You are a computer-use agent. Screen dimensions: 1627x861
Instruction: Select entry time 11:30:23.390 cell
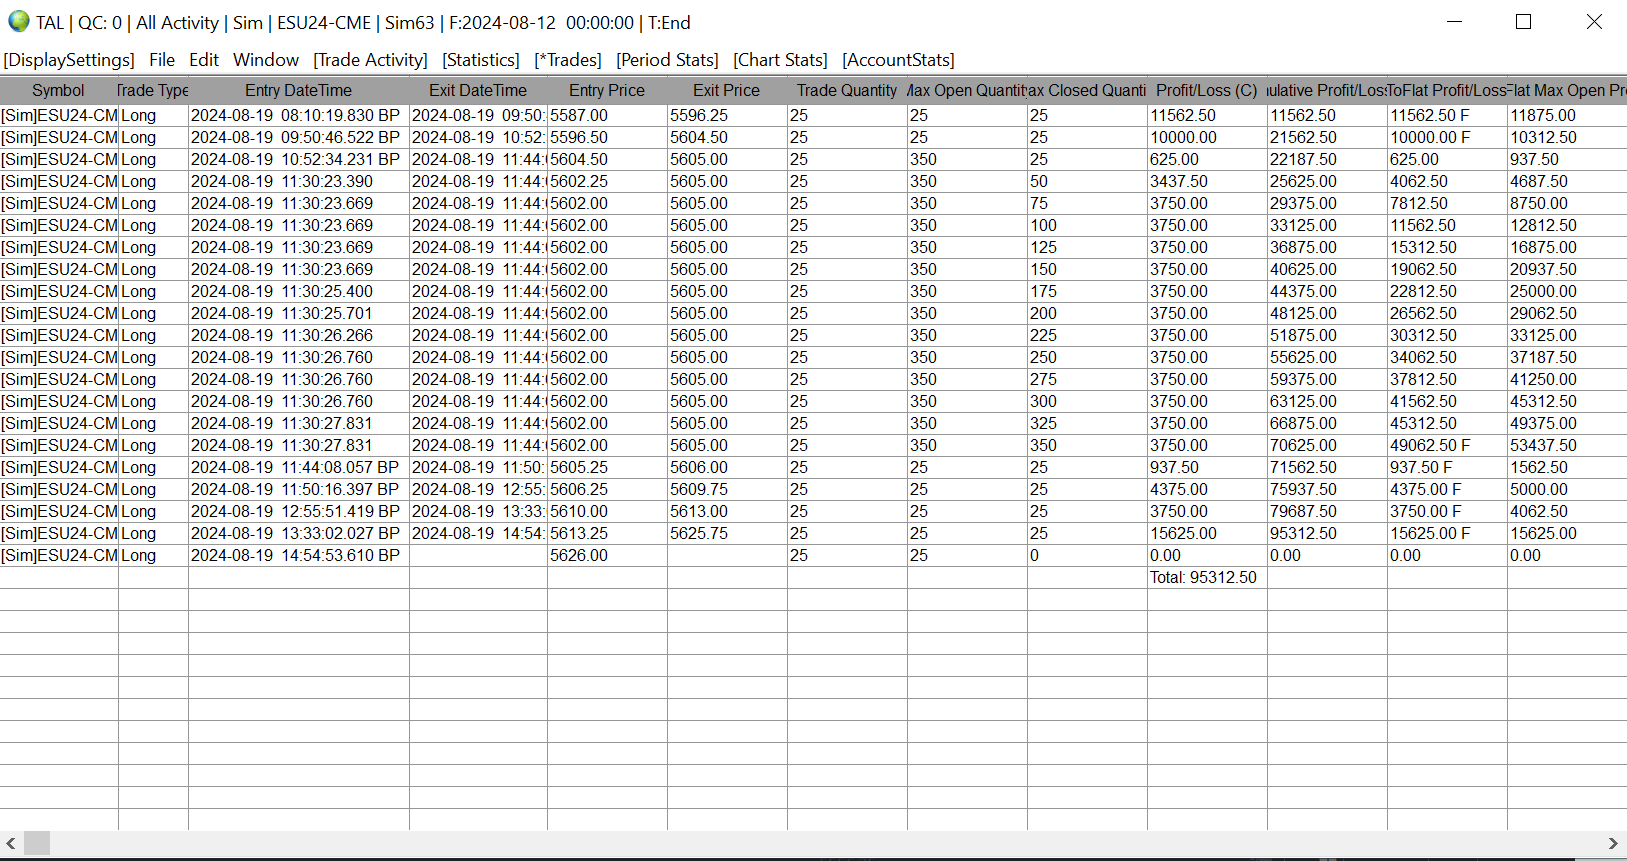pyautogui.click(x=299, y=181)
